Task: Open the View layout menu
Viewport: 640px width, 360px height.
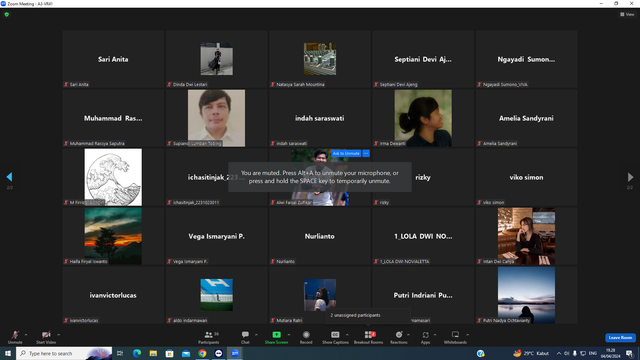Action: (627, 14)
